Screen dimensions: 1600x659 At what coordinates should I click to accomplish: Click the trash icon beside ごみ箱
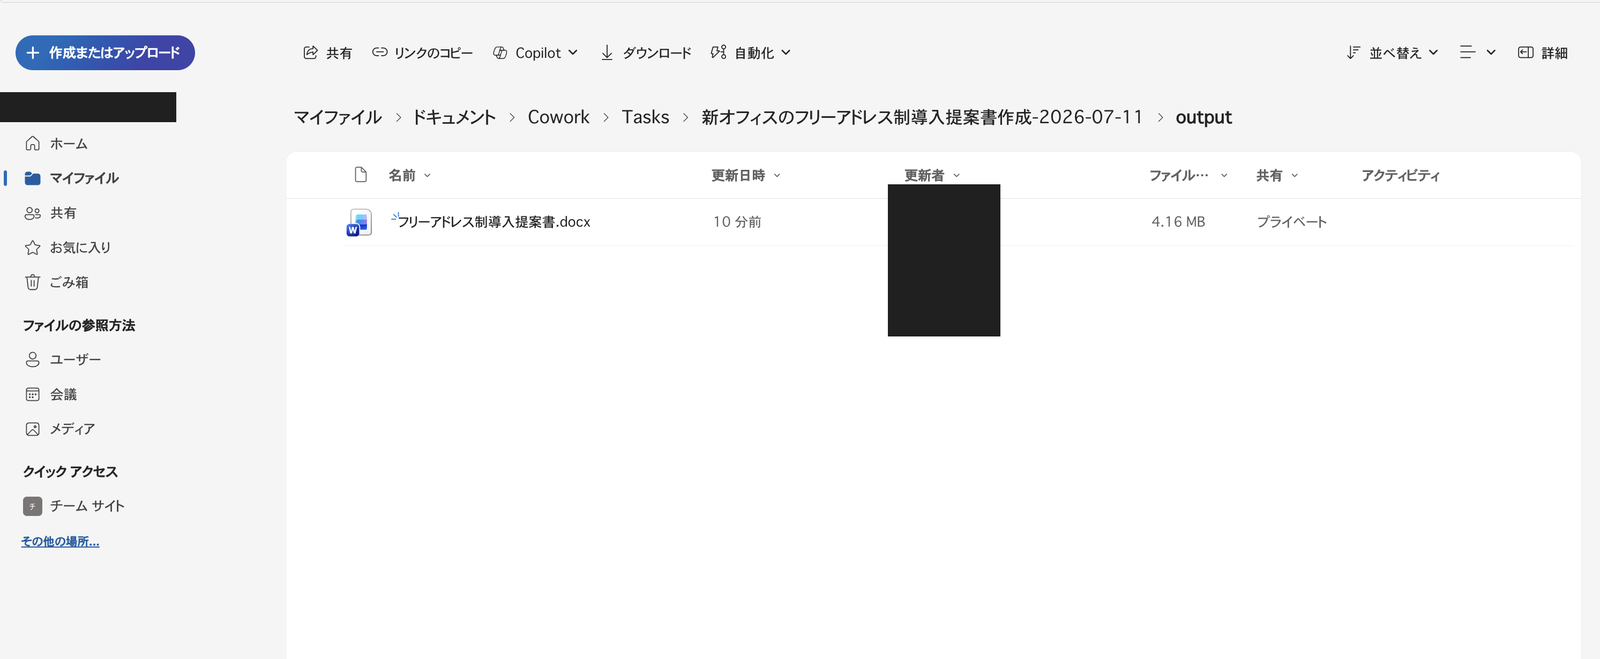33,282
